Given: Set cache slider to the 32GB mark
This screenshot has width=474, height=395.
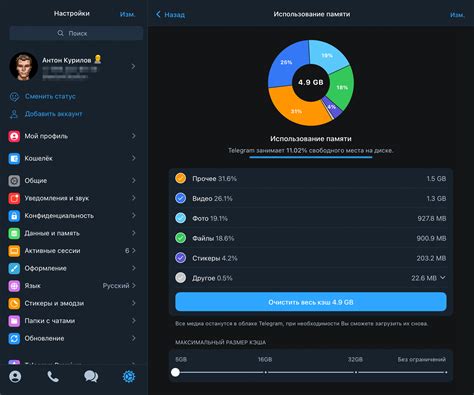Looking at the screenshot, I should coord(356,372).
